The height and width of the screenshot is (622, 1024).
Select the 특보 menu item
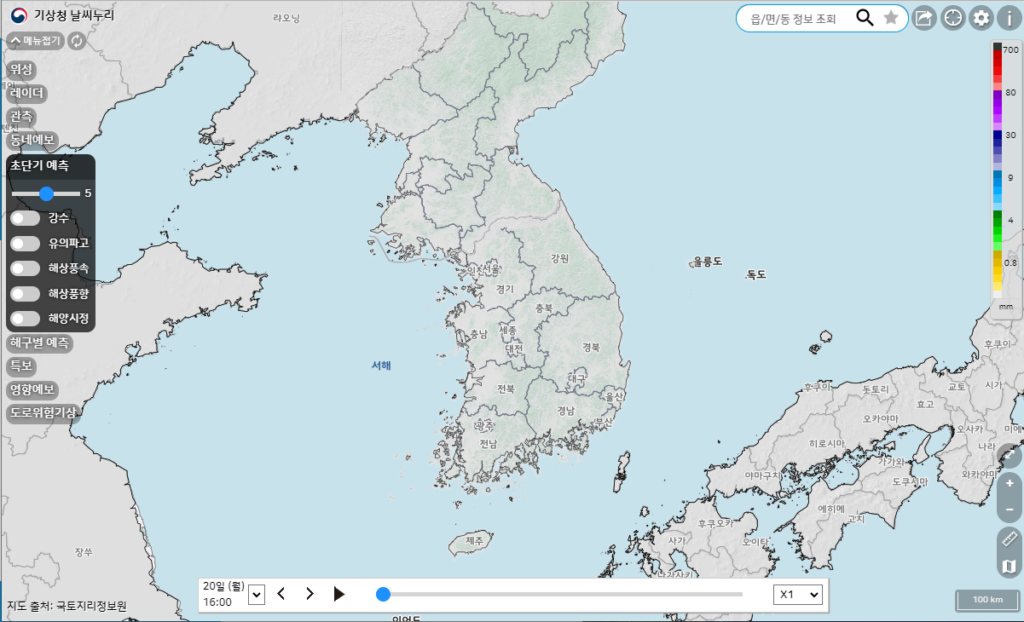pos(21,366)
